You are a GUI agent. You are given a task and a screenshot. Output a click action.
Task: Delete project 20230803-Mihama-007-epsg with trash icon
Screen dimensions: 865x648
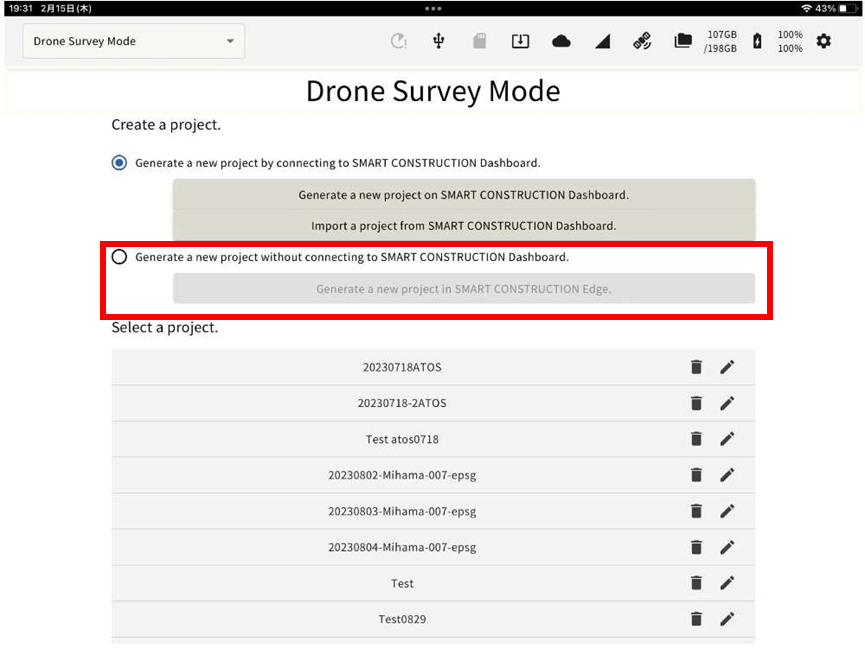click(696, 511)
